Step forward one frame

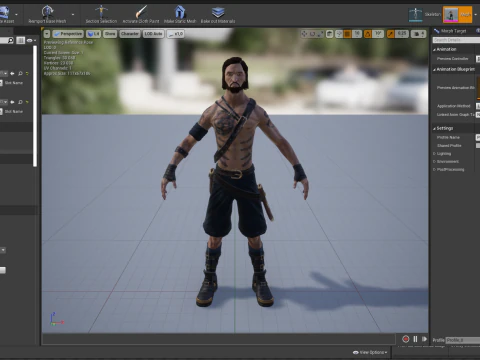coord(424,339)
